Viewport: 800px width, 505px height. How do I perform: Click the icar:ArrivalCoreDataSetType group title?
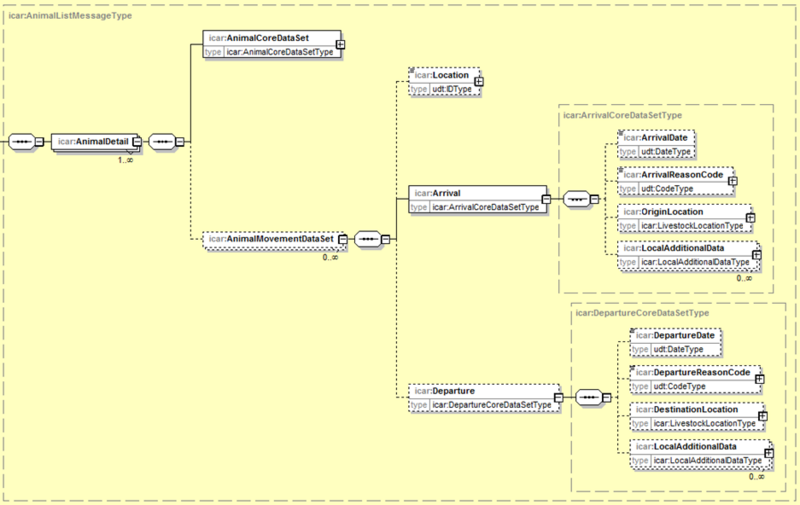[x=622, y=115]
